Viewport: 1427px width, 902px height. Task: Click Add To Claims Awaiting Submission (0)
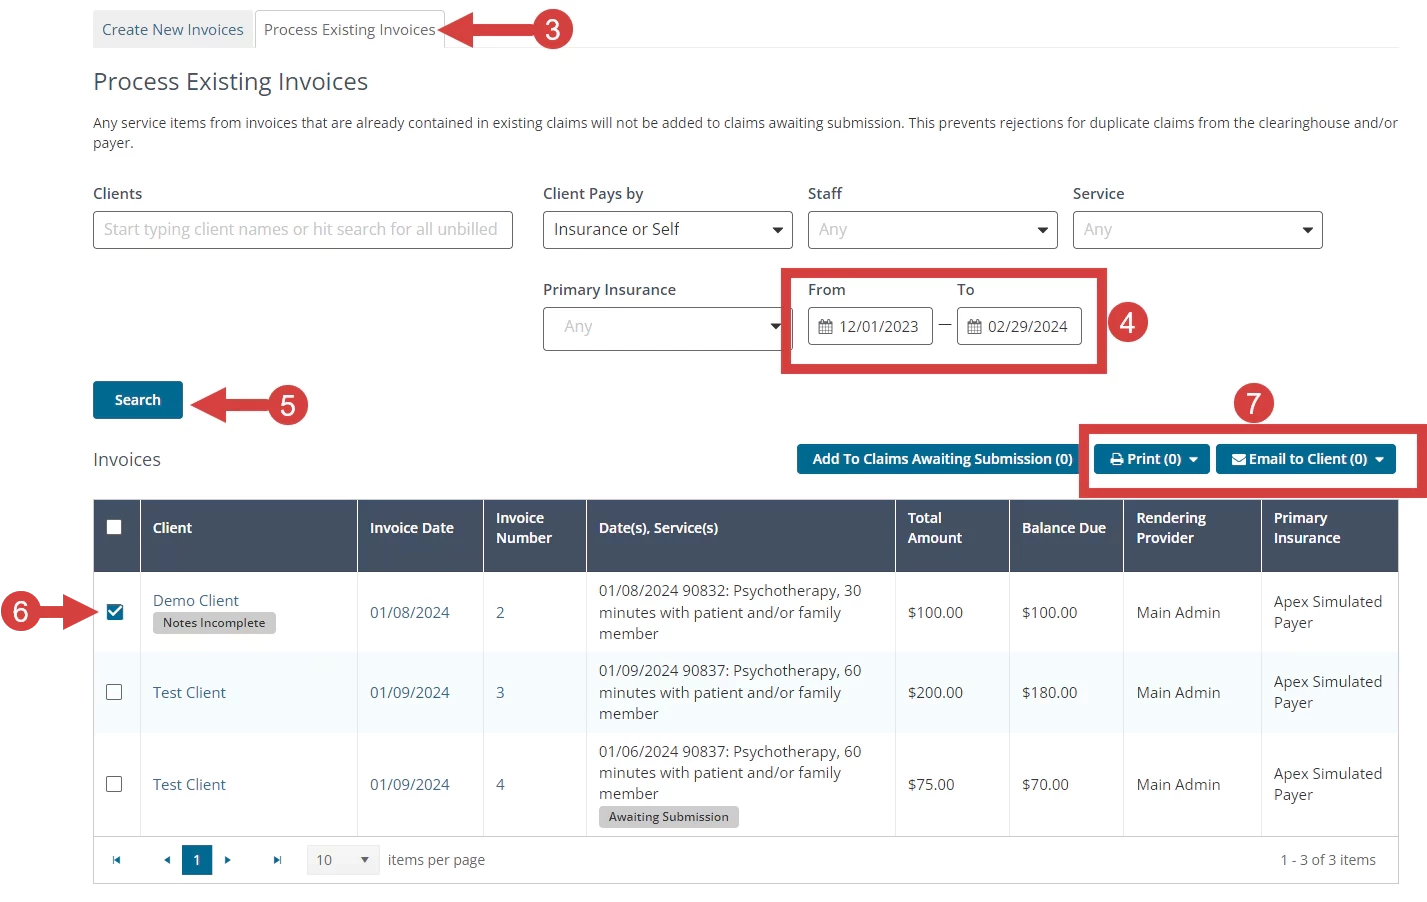pyautogui.click(x=942, y=459)
